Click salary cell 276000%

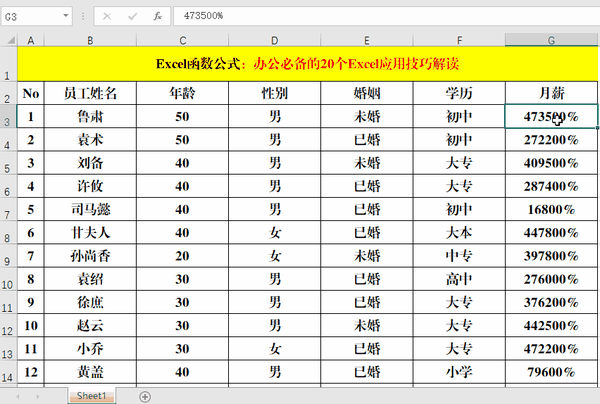pyautogui.click(x=551, y=279)
